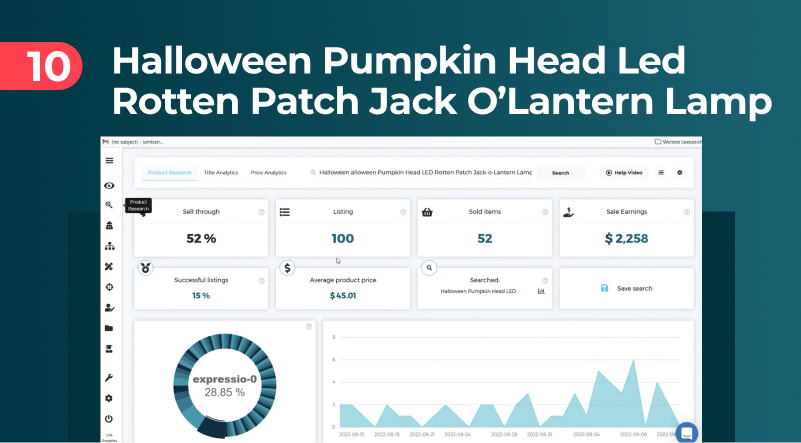Click the Save search button
801x443 pixels.
(627, 289)
